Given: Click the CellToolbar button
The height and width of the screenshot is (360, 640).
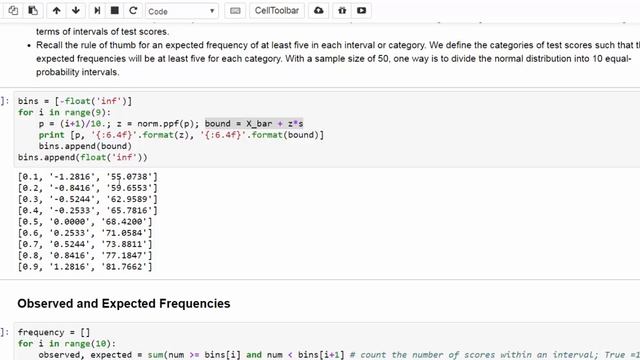Looking at the screenshot, I should tap(277, 11).
